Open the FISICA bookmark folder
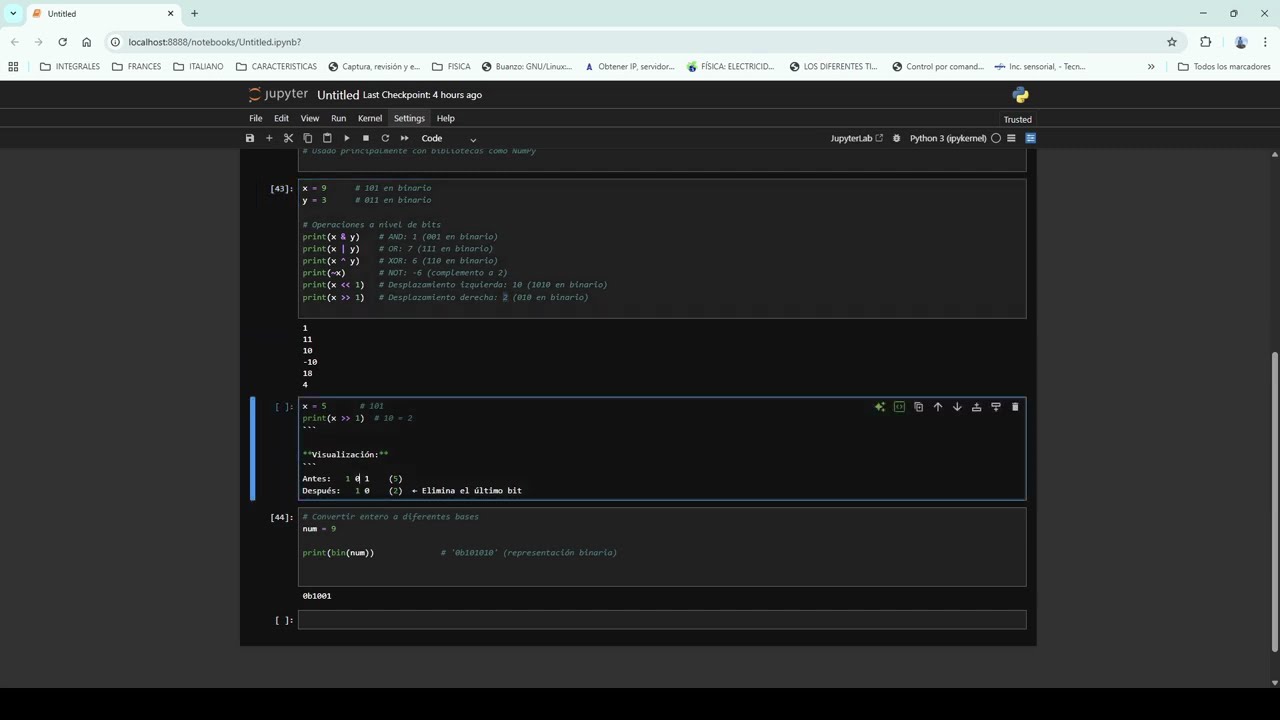 451,67
